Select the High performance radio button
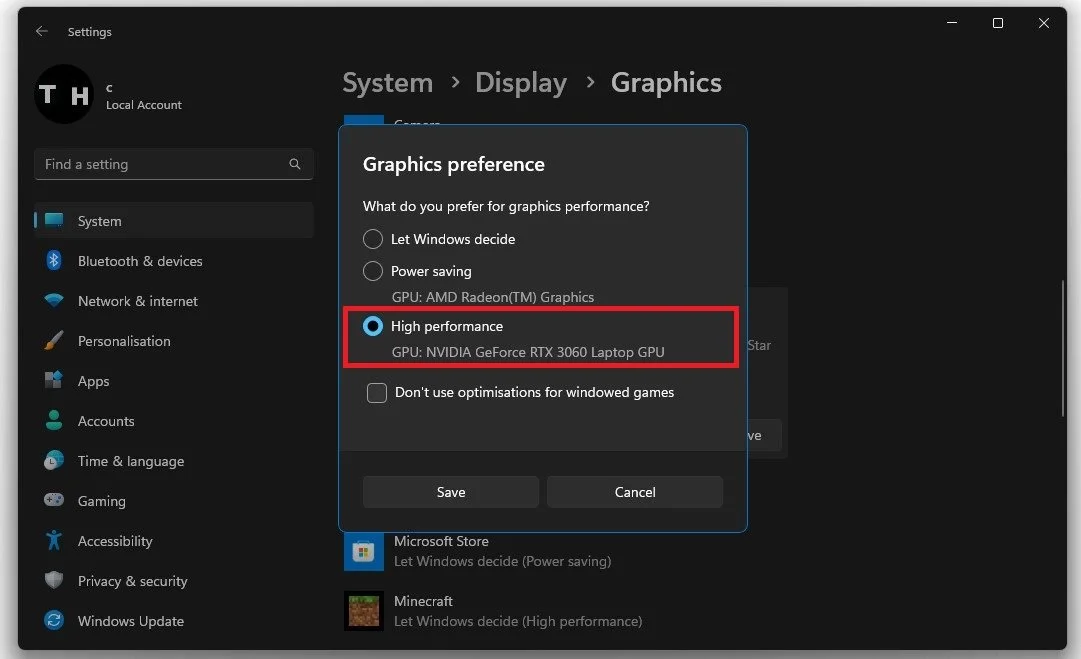 tap(373, 326)
